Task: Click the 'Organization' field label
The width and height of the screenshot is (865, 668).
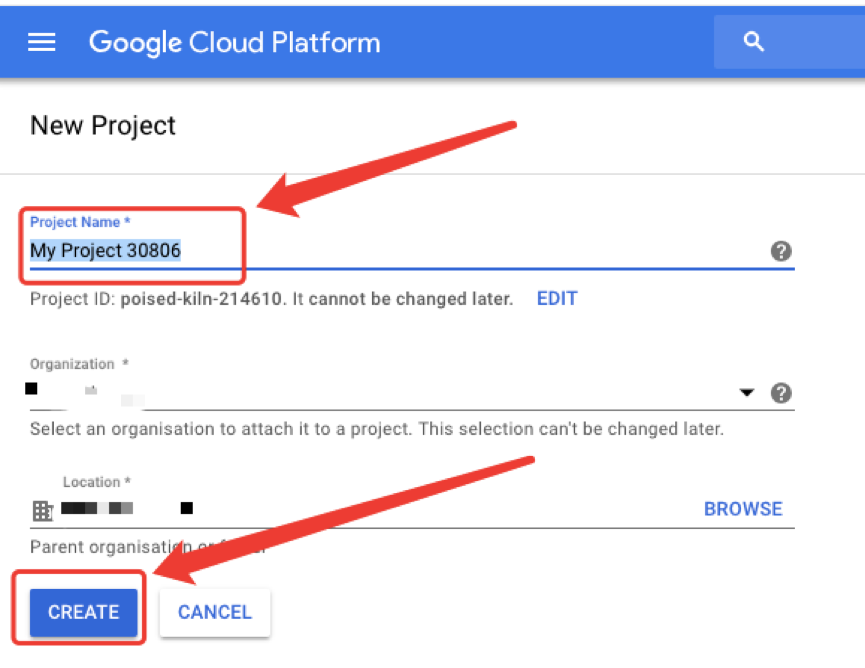Action: point(72,364)
